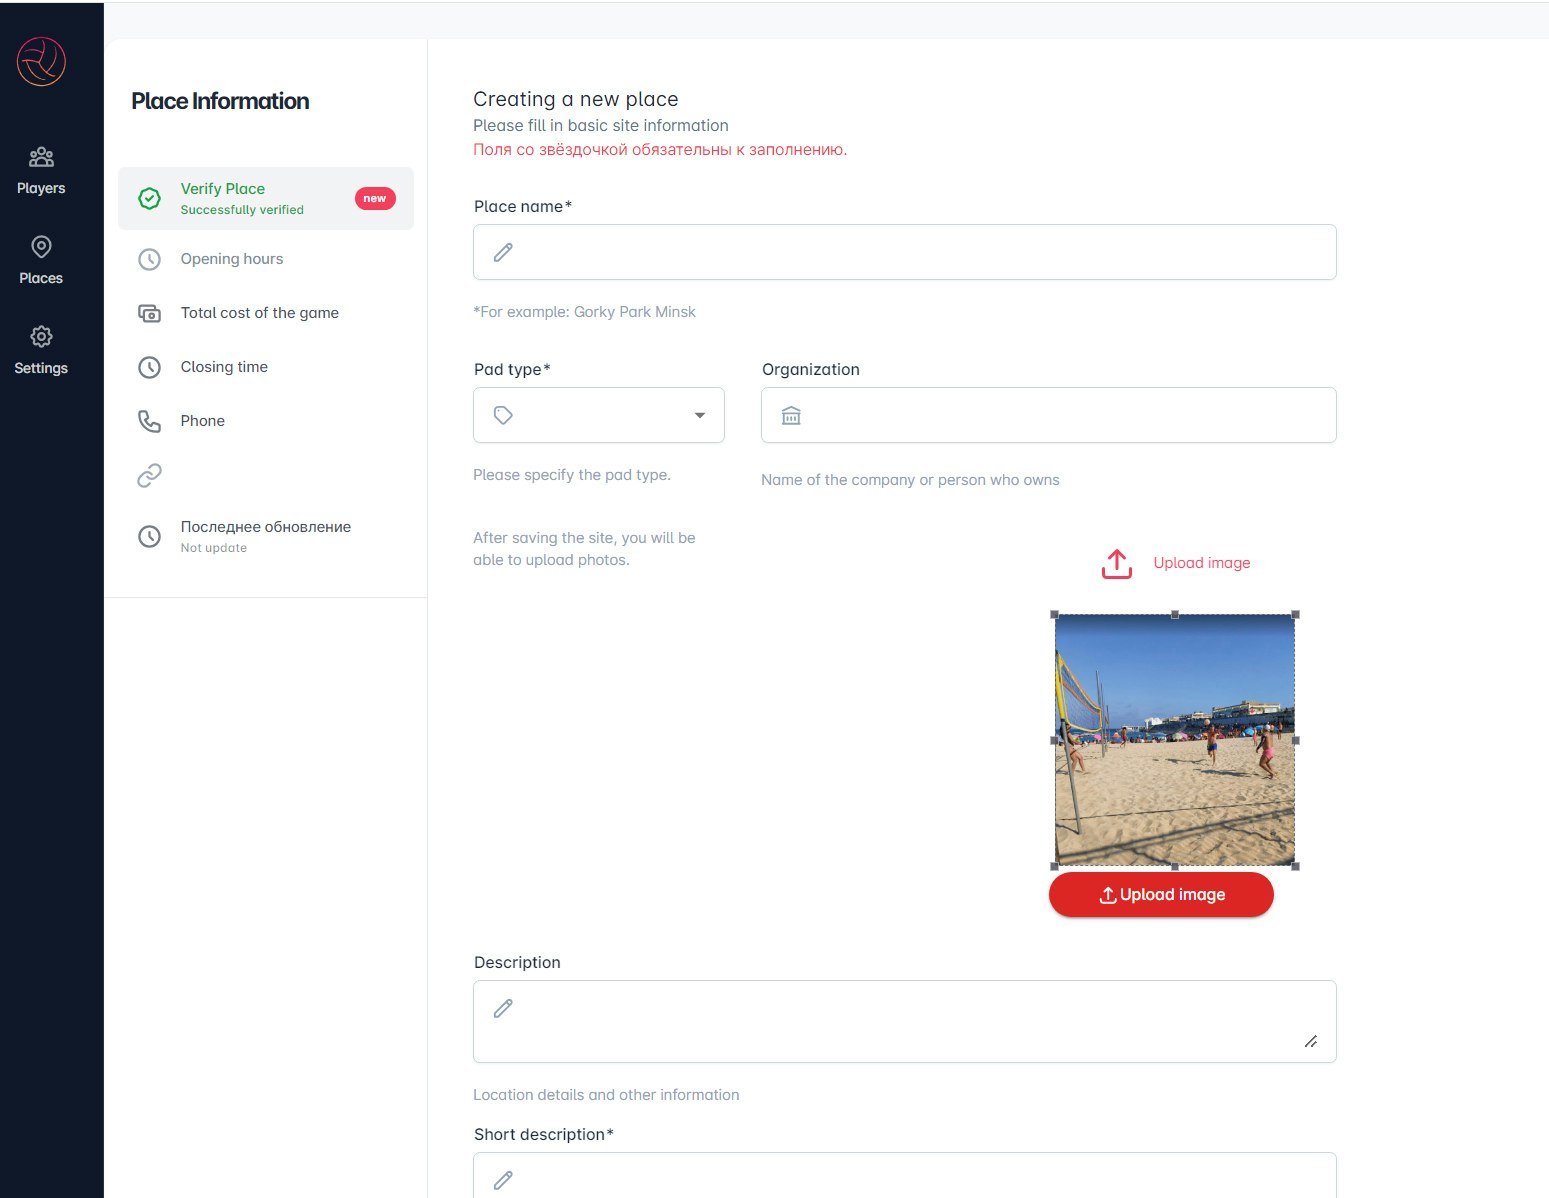The height and width of the screenshot is (1198, 1549).
Task: Click the pencil icon in Description field
Action: (503, 1008)
